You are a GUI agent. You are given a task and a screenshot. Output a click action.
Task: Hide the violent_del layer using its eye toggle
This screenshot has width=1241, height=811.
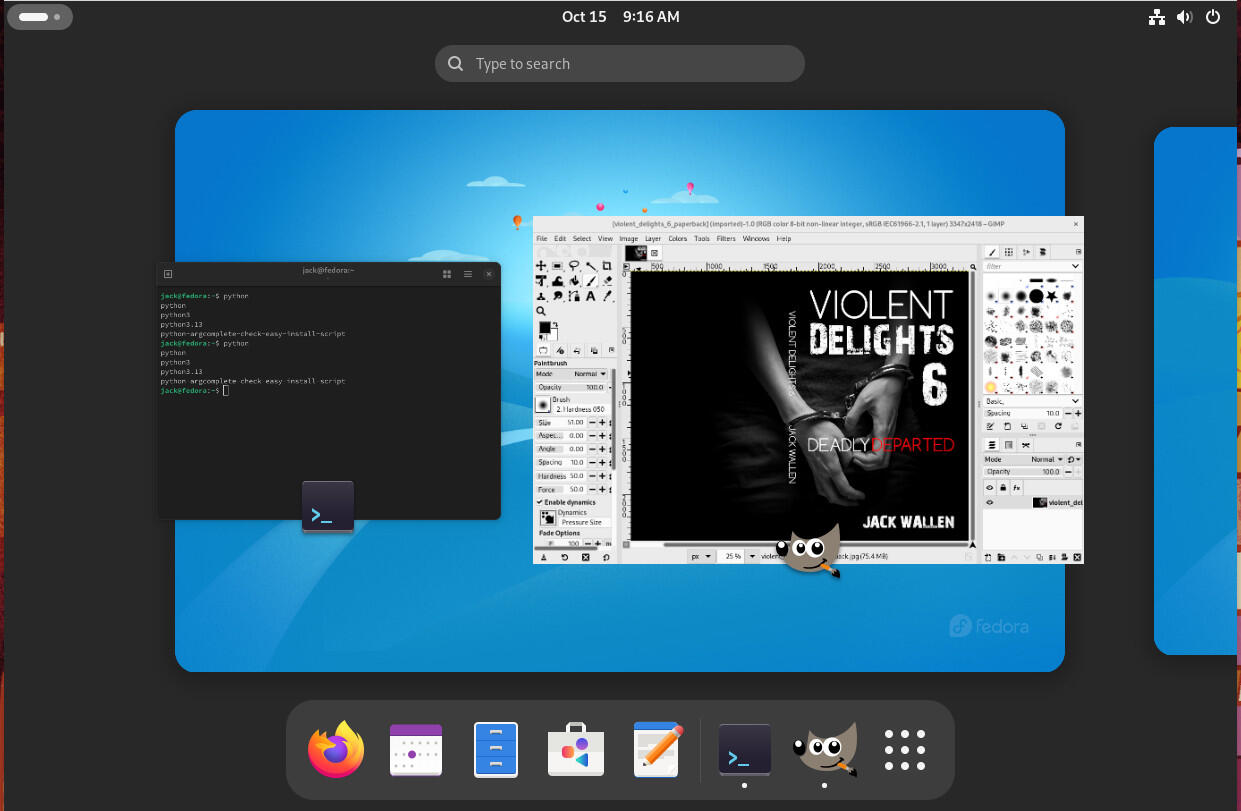[x=990, y=502]
